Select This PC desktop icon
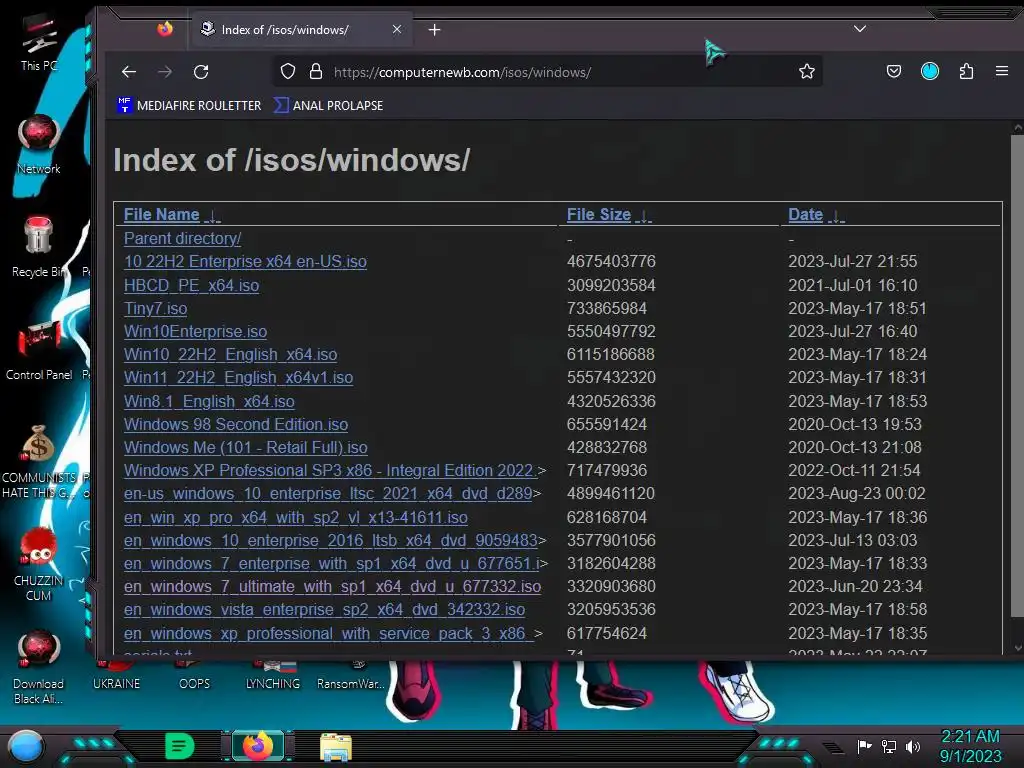Screen dimensions: 1024x768 (39, 42)
